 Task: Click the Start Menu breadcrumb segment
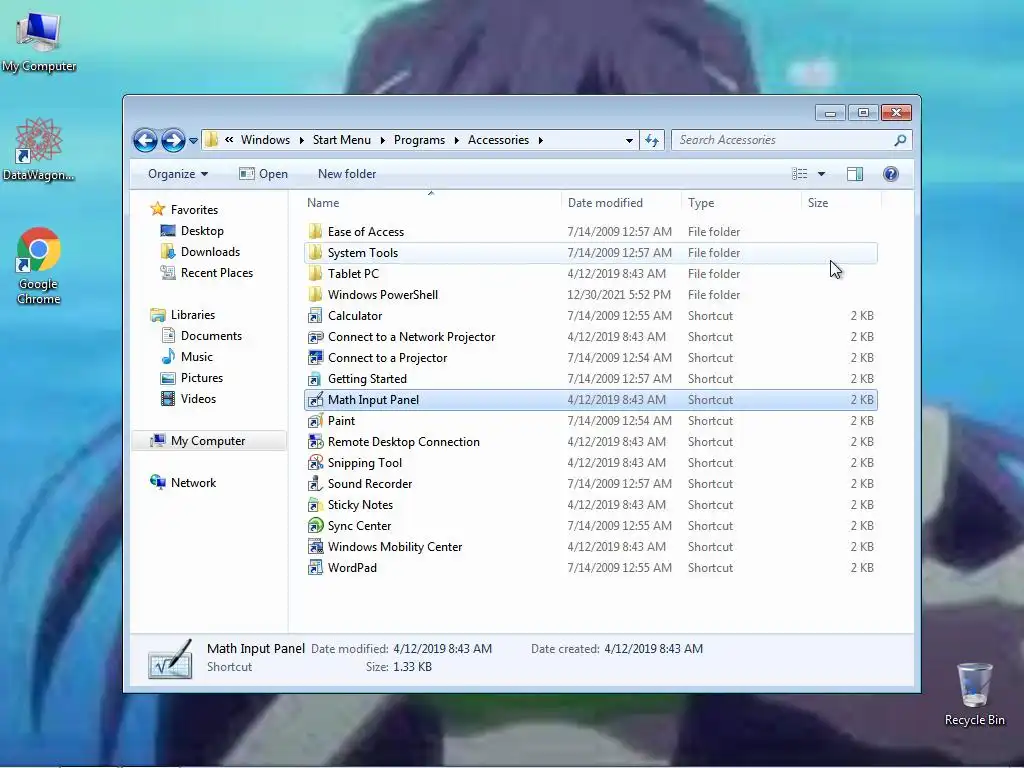coord(342,140)
